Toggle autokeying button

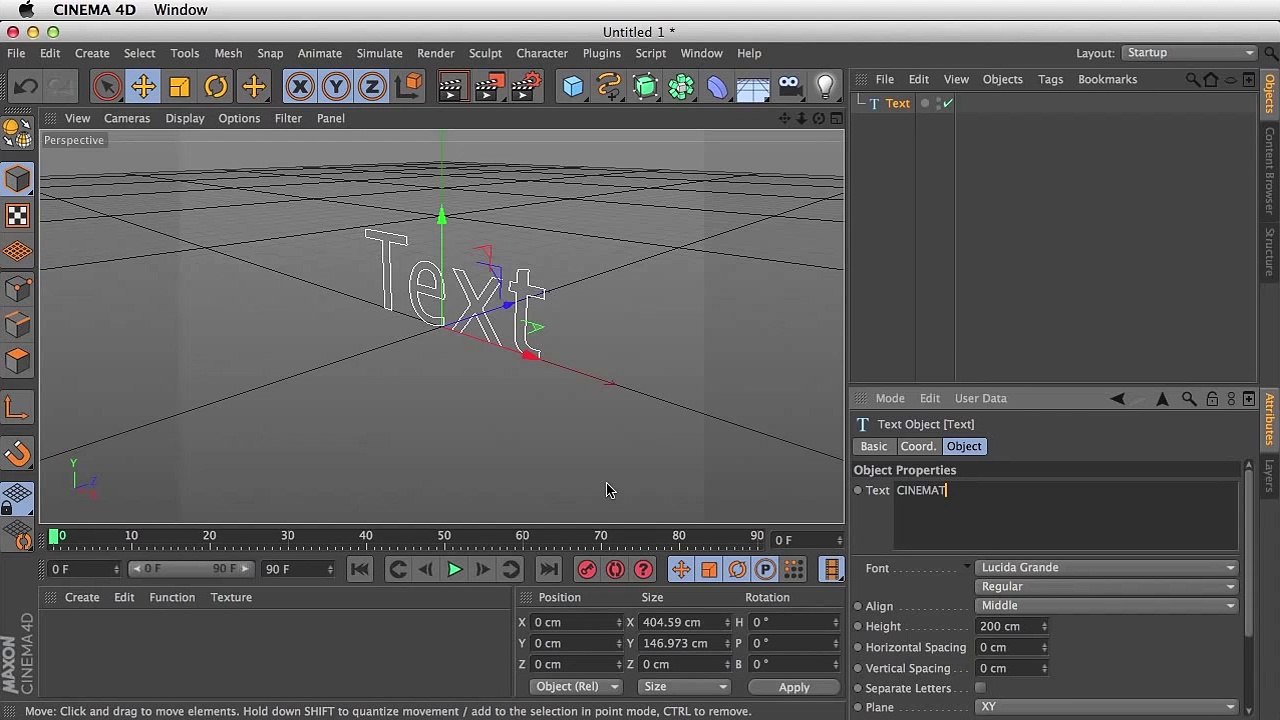click(x=615, y=569)
